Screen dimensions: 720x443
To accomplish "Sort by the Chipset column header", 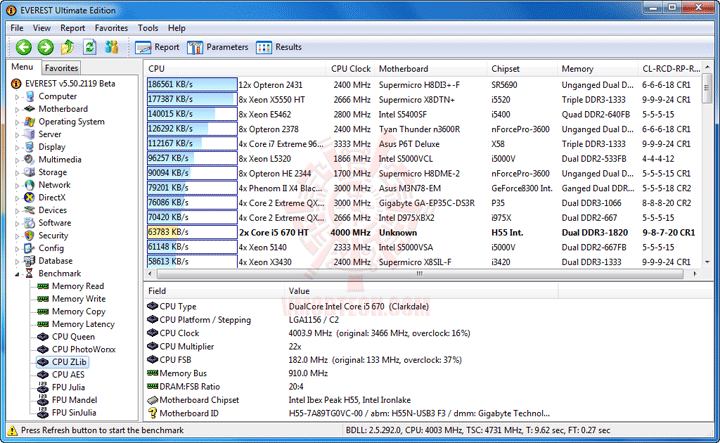I will point(522,69).
